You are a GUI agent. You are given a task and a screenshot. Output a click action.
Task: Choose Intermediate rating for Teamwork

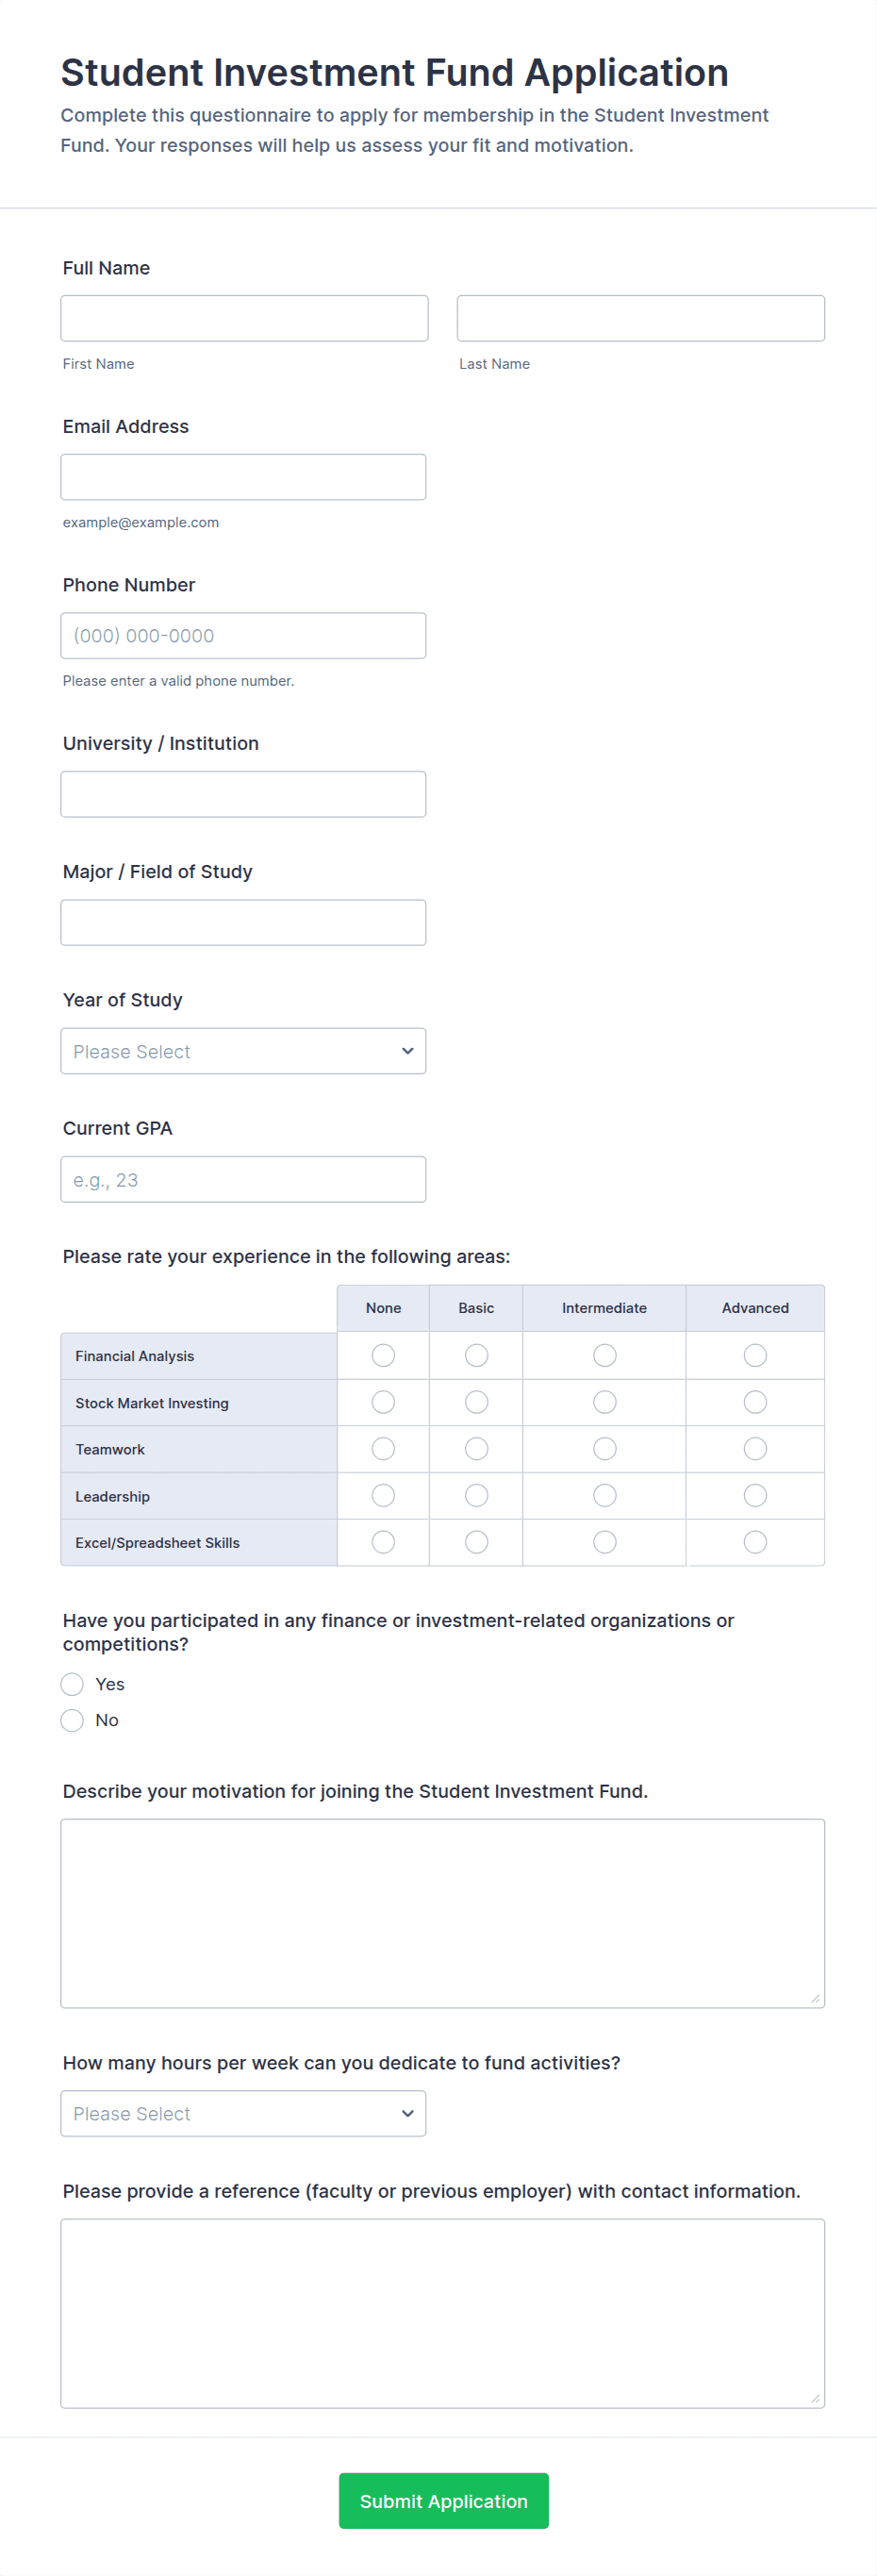coord(604,1448)
